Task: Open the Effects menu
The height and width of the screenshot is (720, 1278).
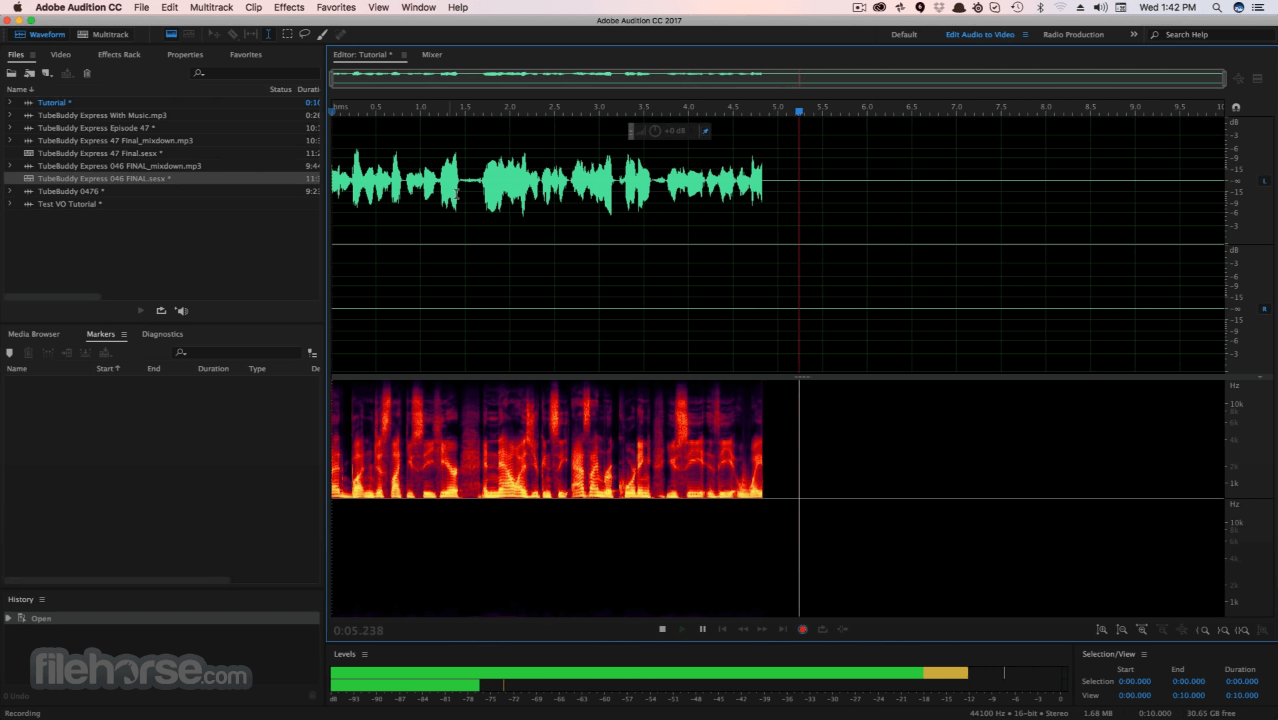Action: 289,7
